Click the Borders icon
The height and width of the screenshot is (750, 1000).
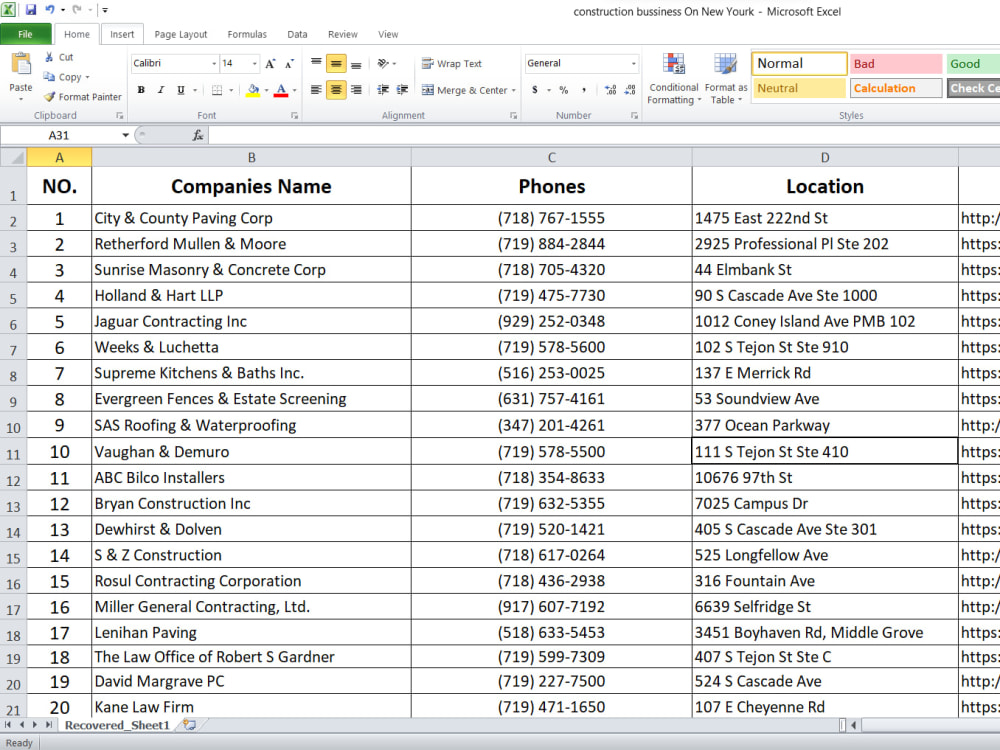click(x=217, y=90)
